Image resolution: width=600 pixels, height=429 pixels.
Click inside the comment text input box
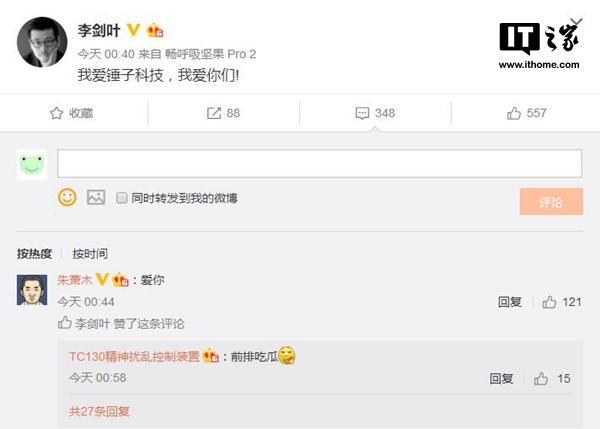(320, 163)
